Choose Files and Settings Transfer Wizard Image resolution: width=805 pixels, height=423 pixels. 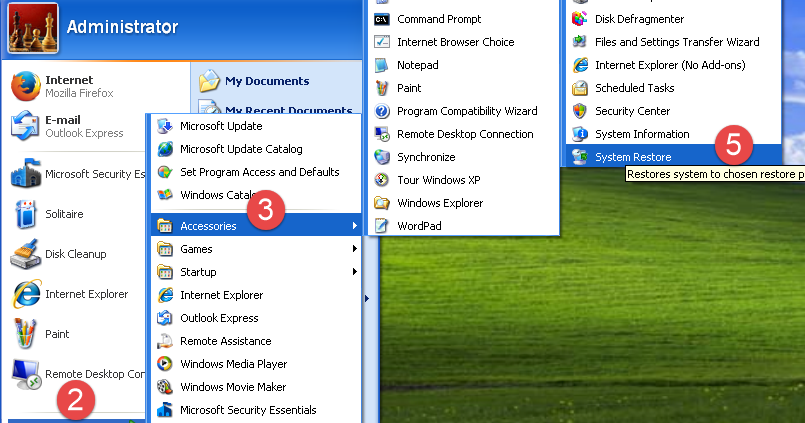coord(674,42)
